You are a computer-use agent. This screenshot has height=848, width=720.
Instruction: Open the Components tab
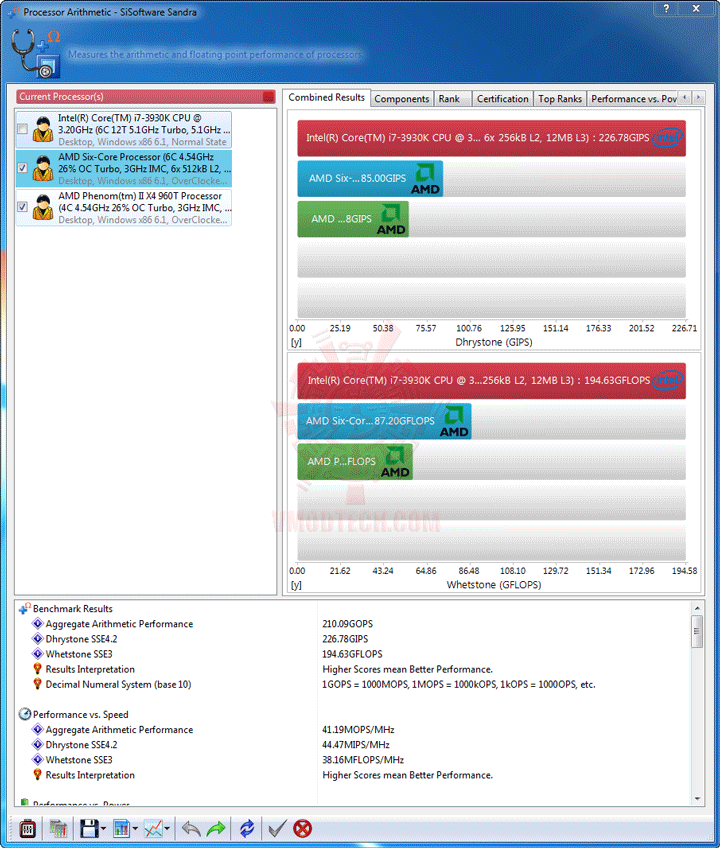401,99
